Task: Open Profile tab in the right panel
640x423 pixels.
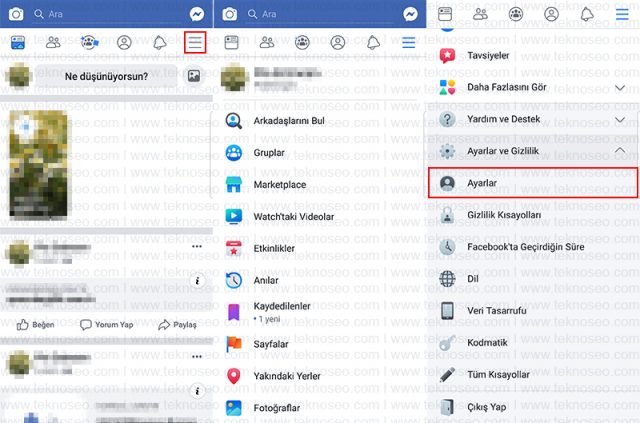Action: pyautogui.click(x=551, y=14)
